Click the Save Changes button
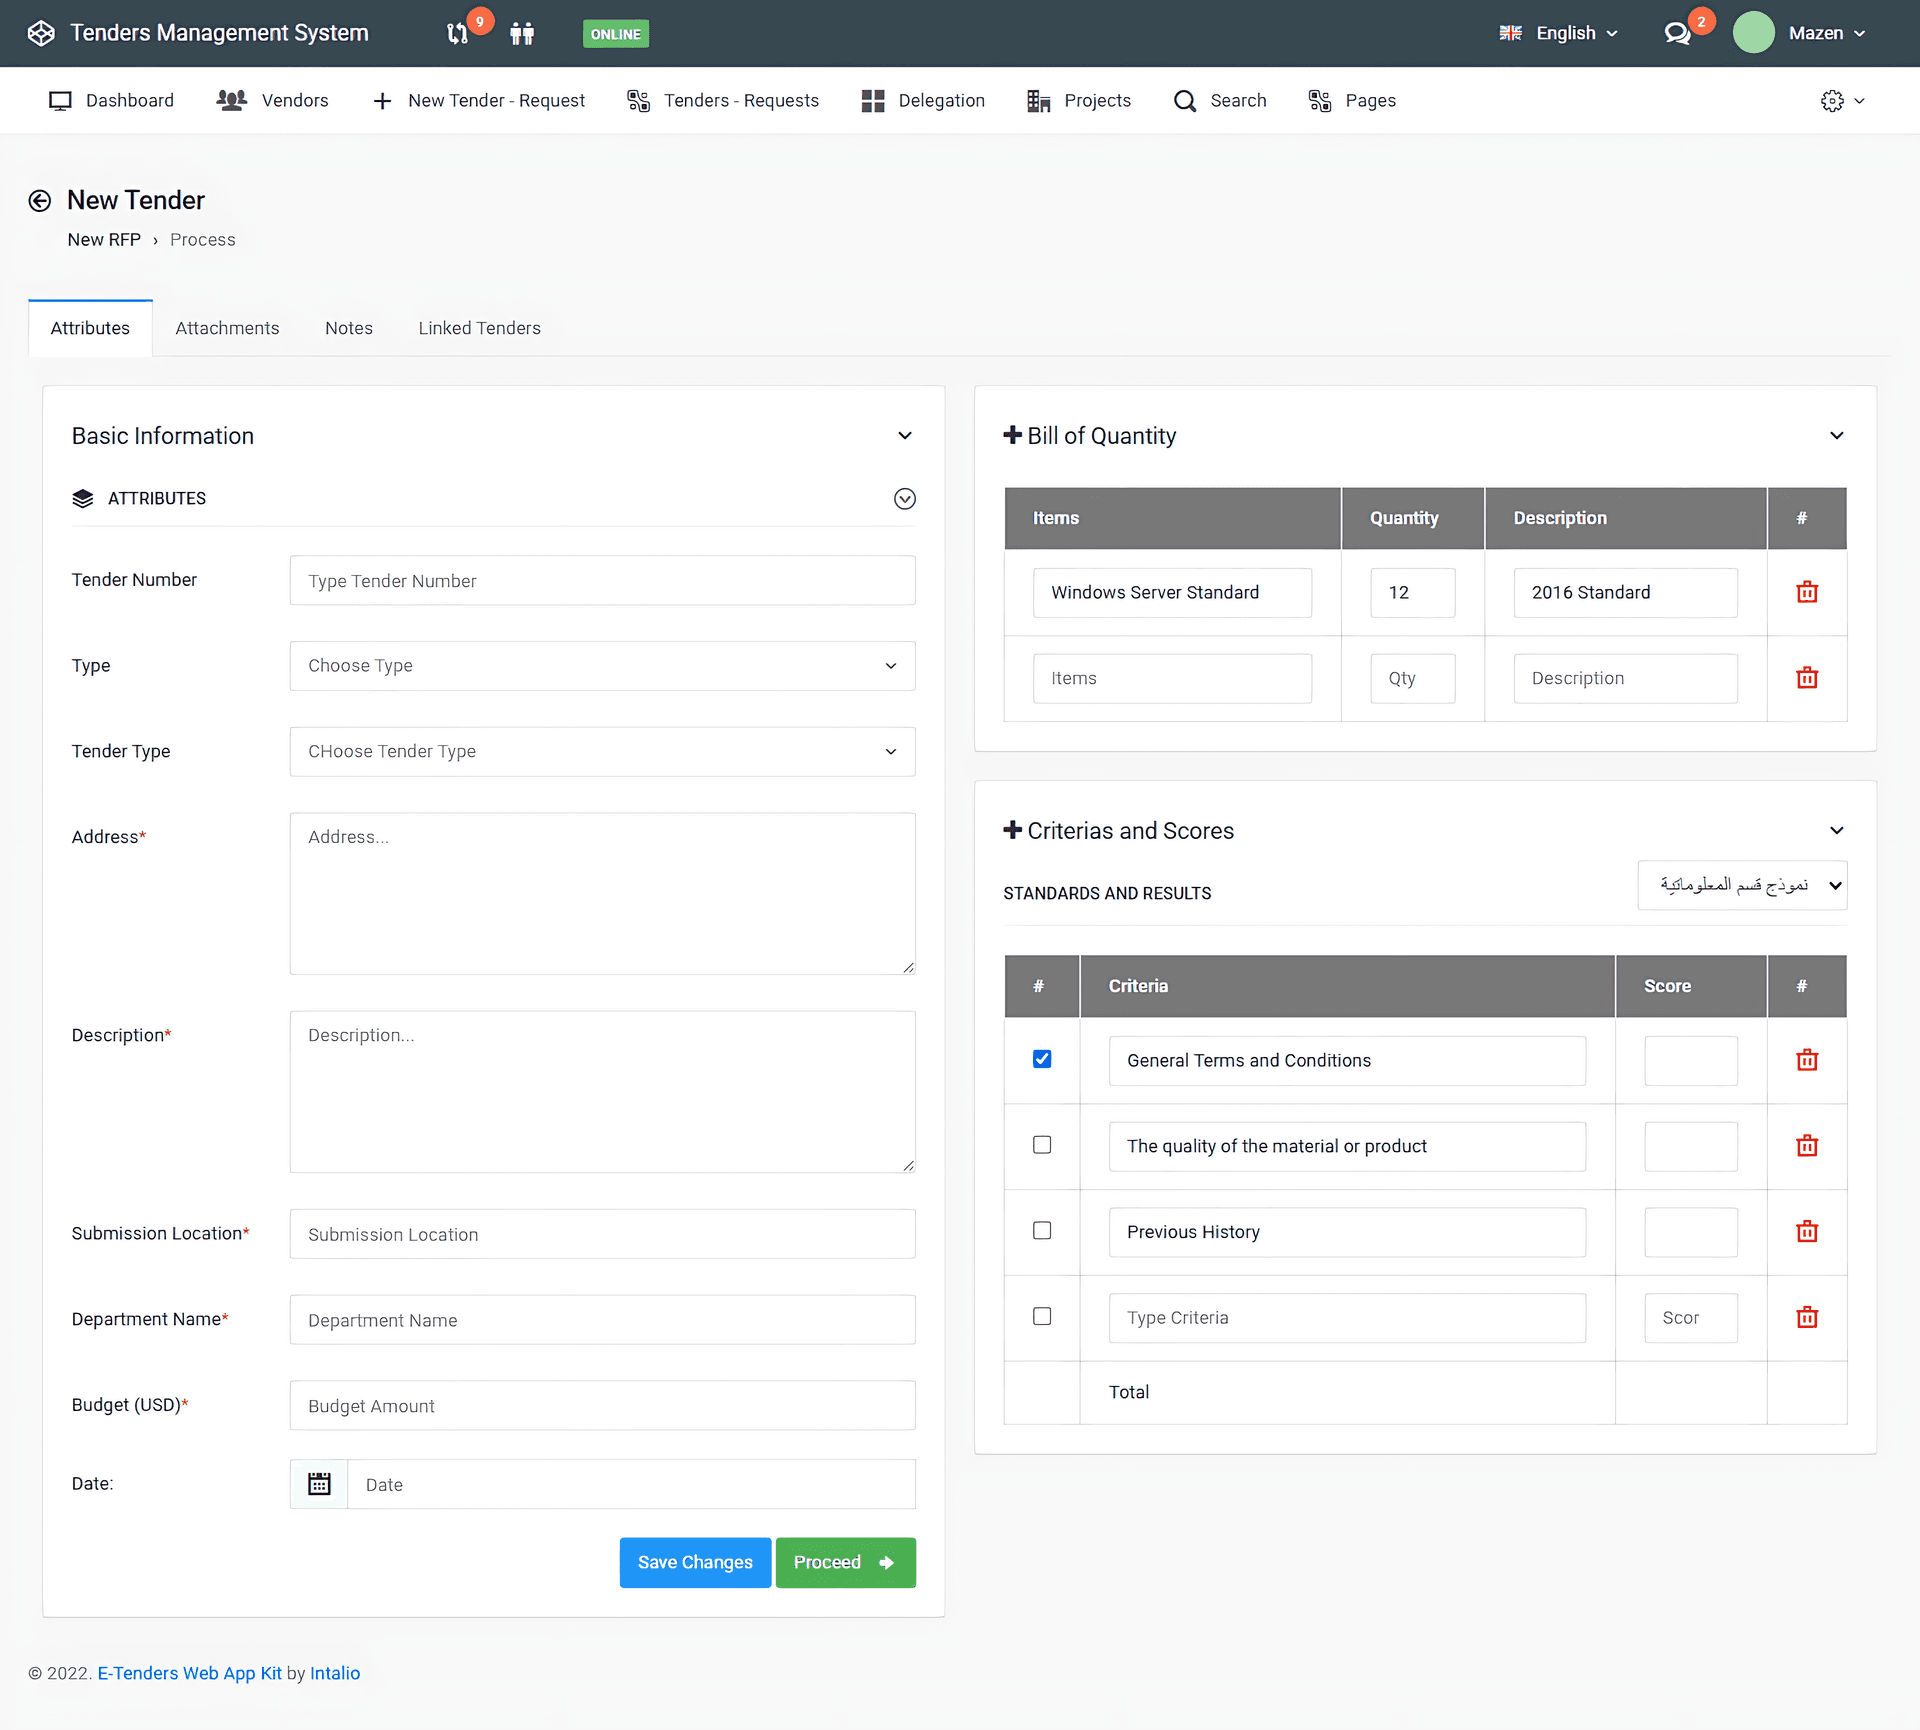1920x1730 pixels. point(695,1562)
